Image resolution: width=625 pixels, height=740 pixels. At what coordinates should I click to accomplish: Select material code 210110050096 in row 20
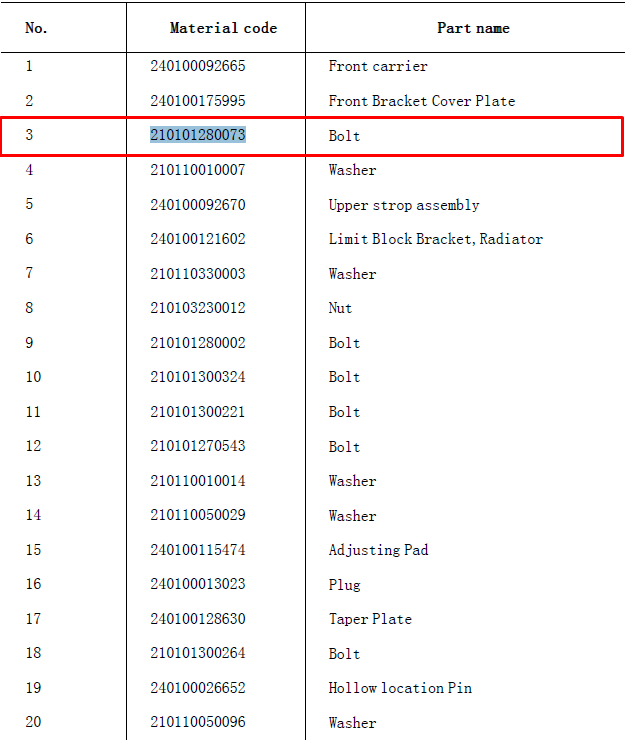click(x=198, y=722)
